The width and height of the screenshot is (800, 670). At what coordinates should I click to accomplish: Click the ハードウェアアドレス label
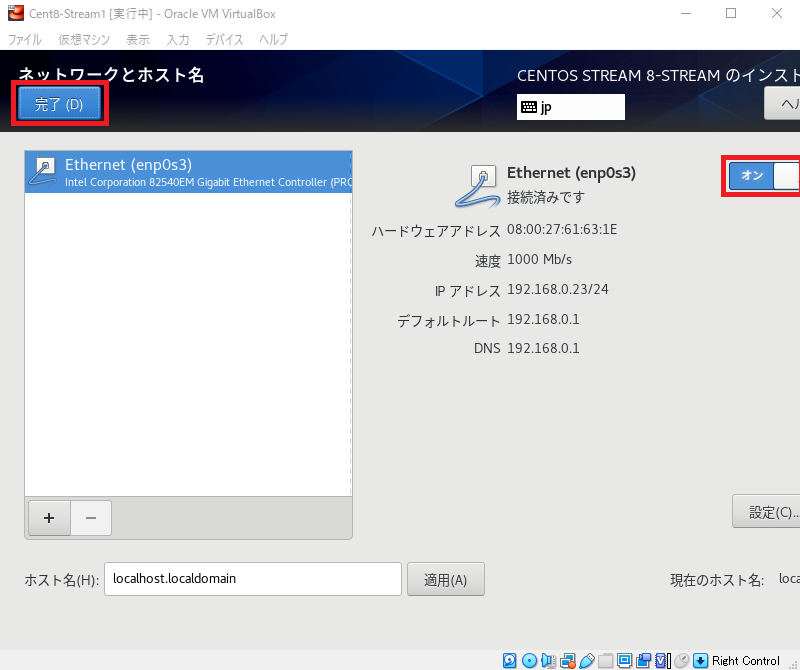[436, 231]
